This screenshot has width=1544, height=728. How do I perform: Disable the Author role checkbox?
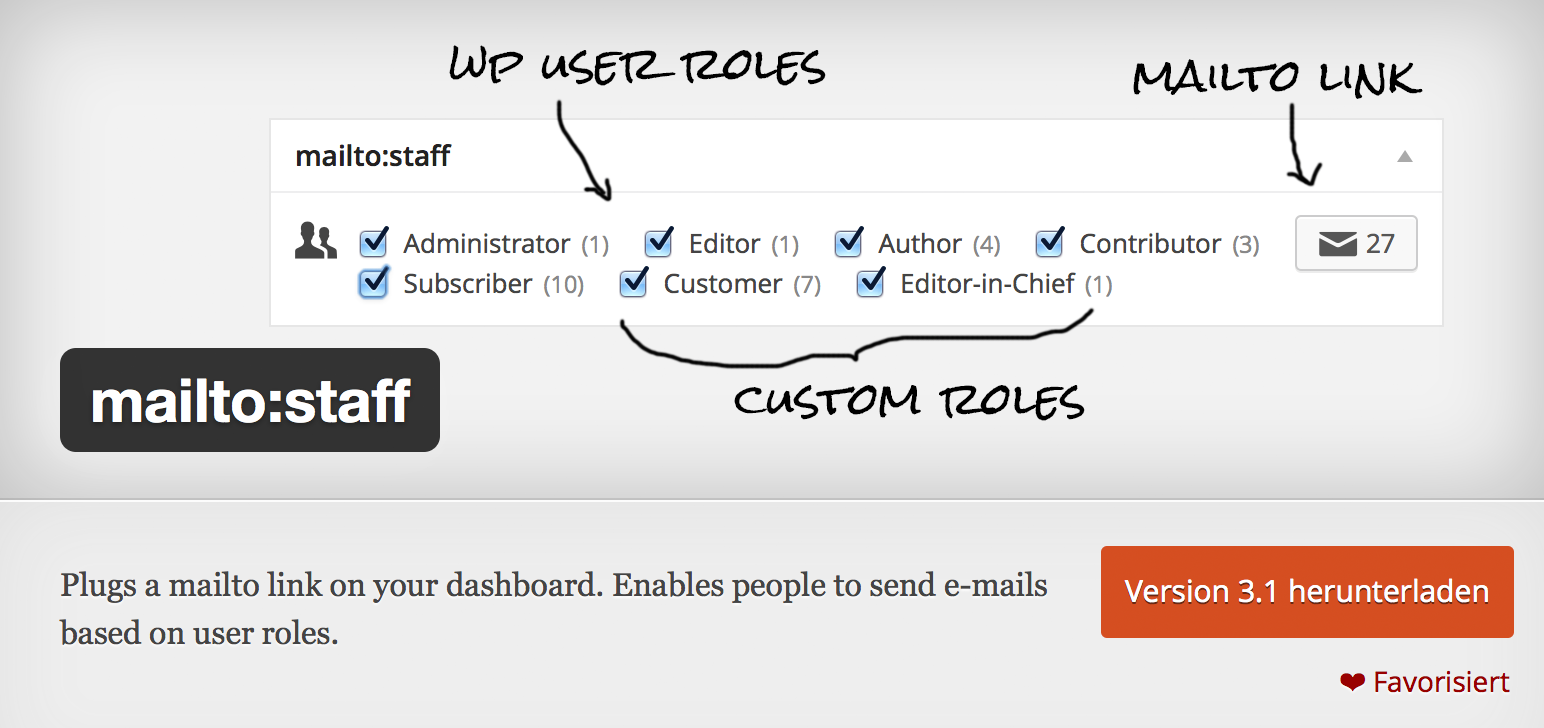[x=849, y=243]
